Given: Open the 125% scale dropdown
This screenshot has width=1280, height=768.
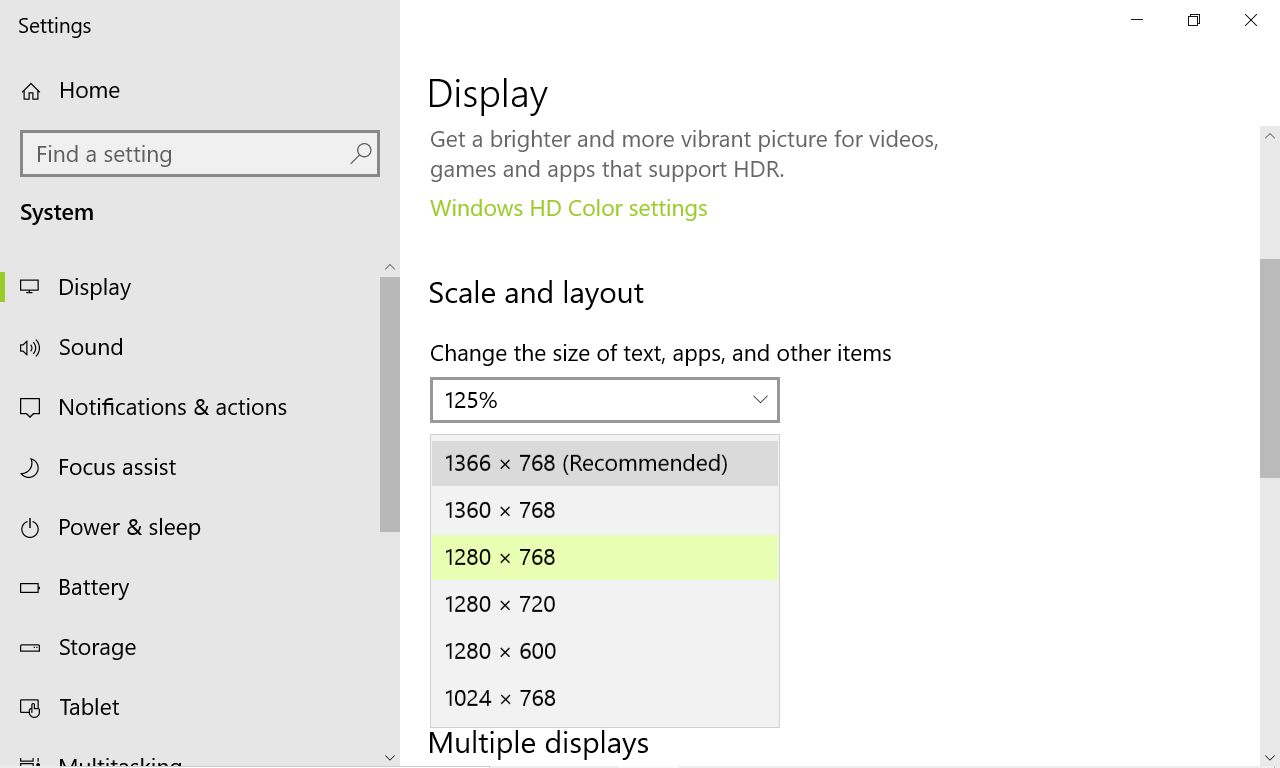Looking at the screenshot, I should (604, 400).
